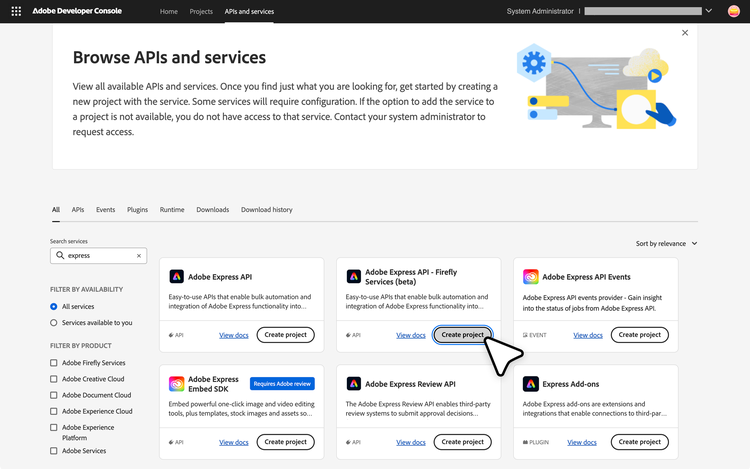Click the search magnifier icon
Image resolution: width=750 pixels, height=469 pixels.
tap(60, 255)
